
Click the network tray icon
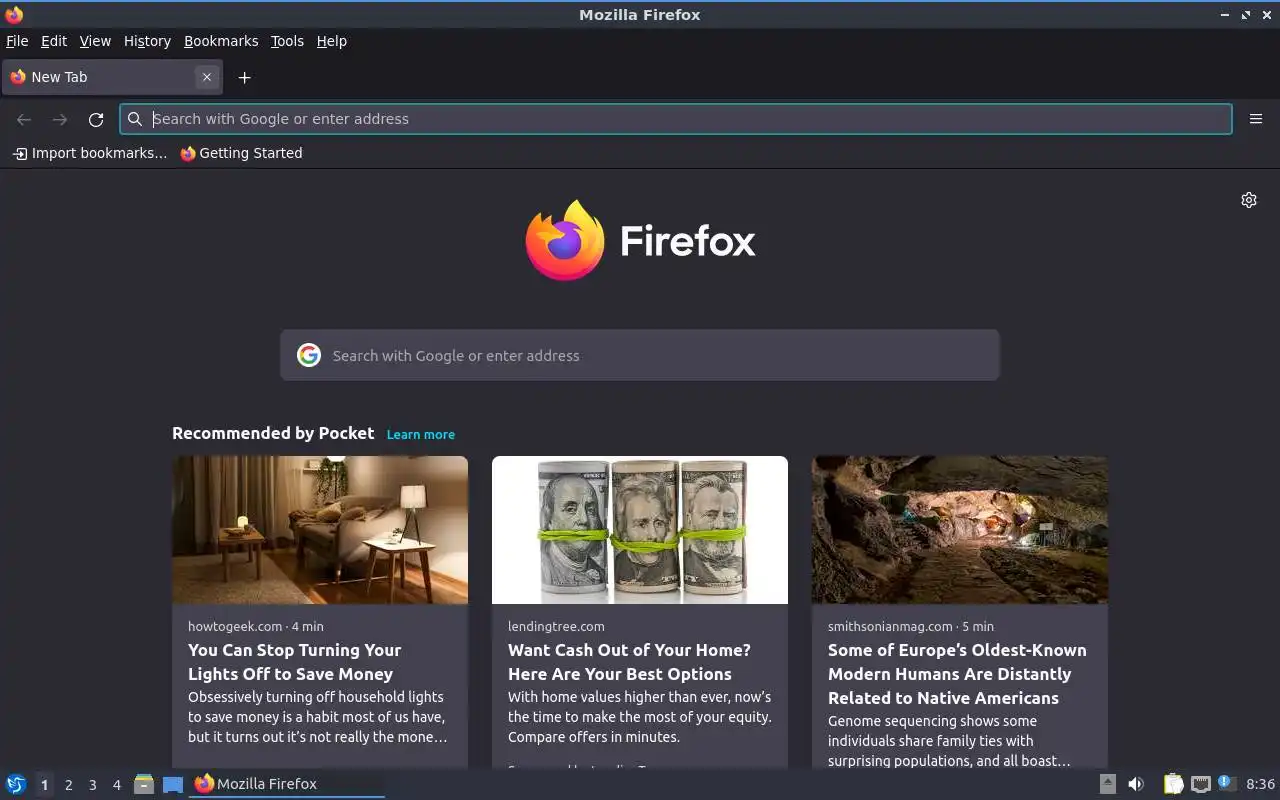tap(1201, 784)
